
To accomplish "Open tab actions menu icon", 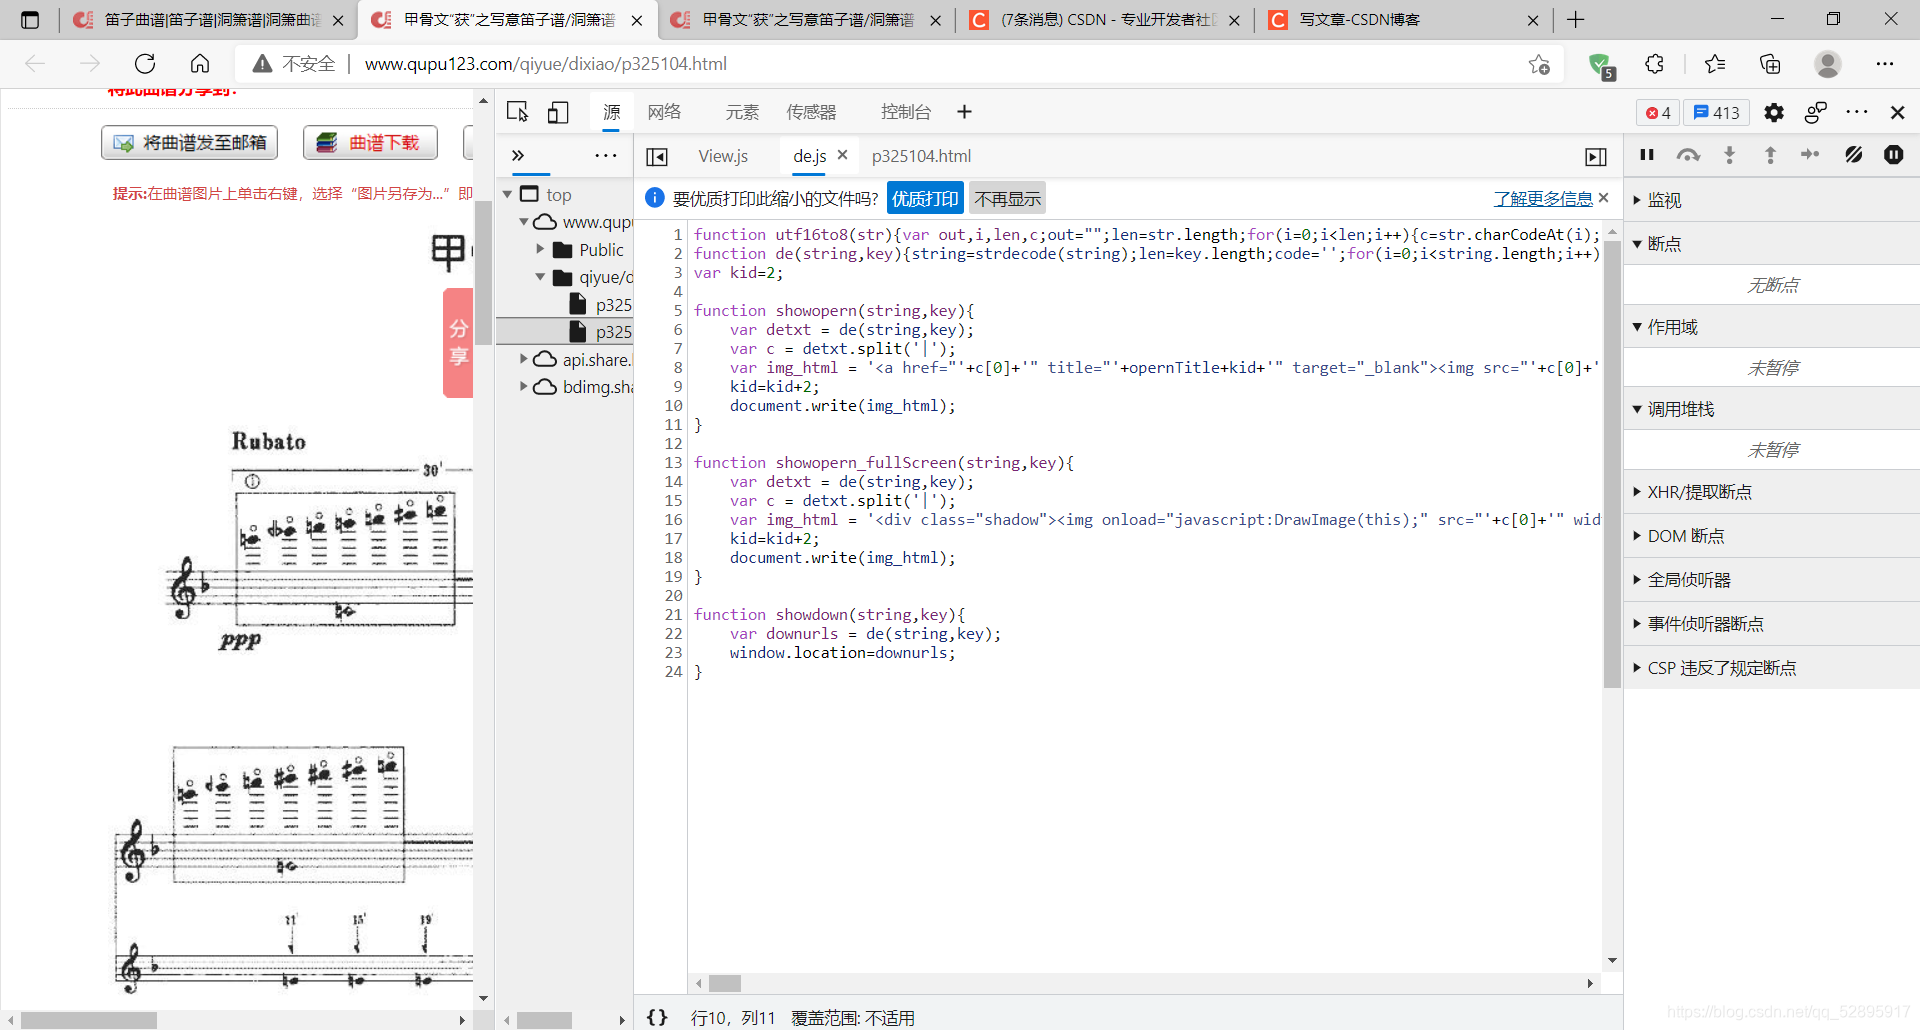I will 30,20.
